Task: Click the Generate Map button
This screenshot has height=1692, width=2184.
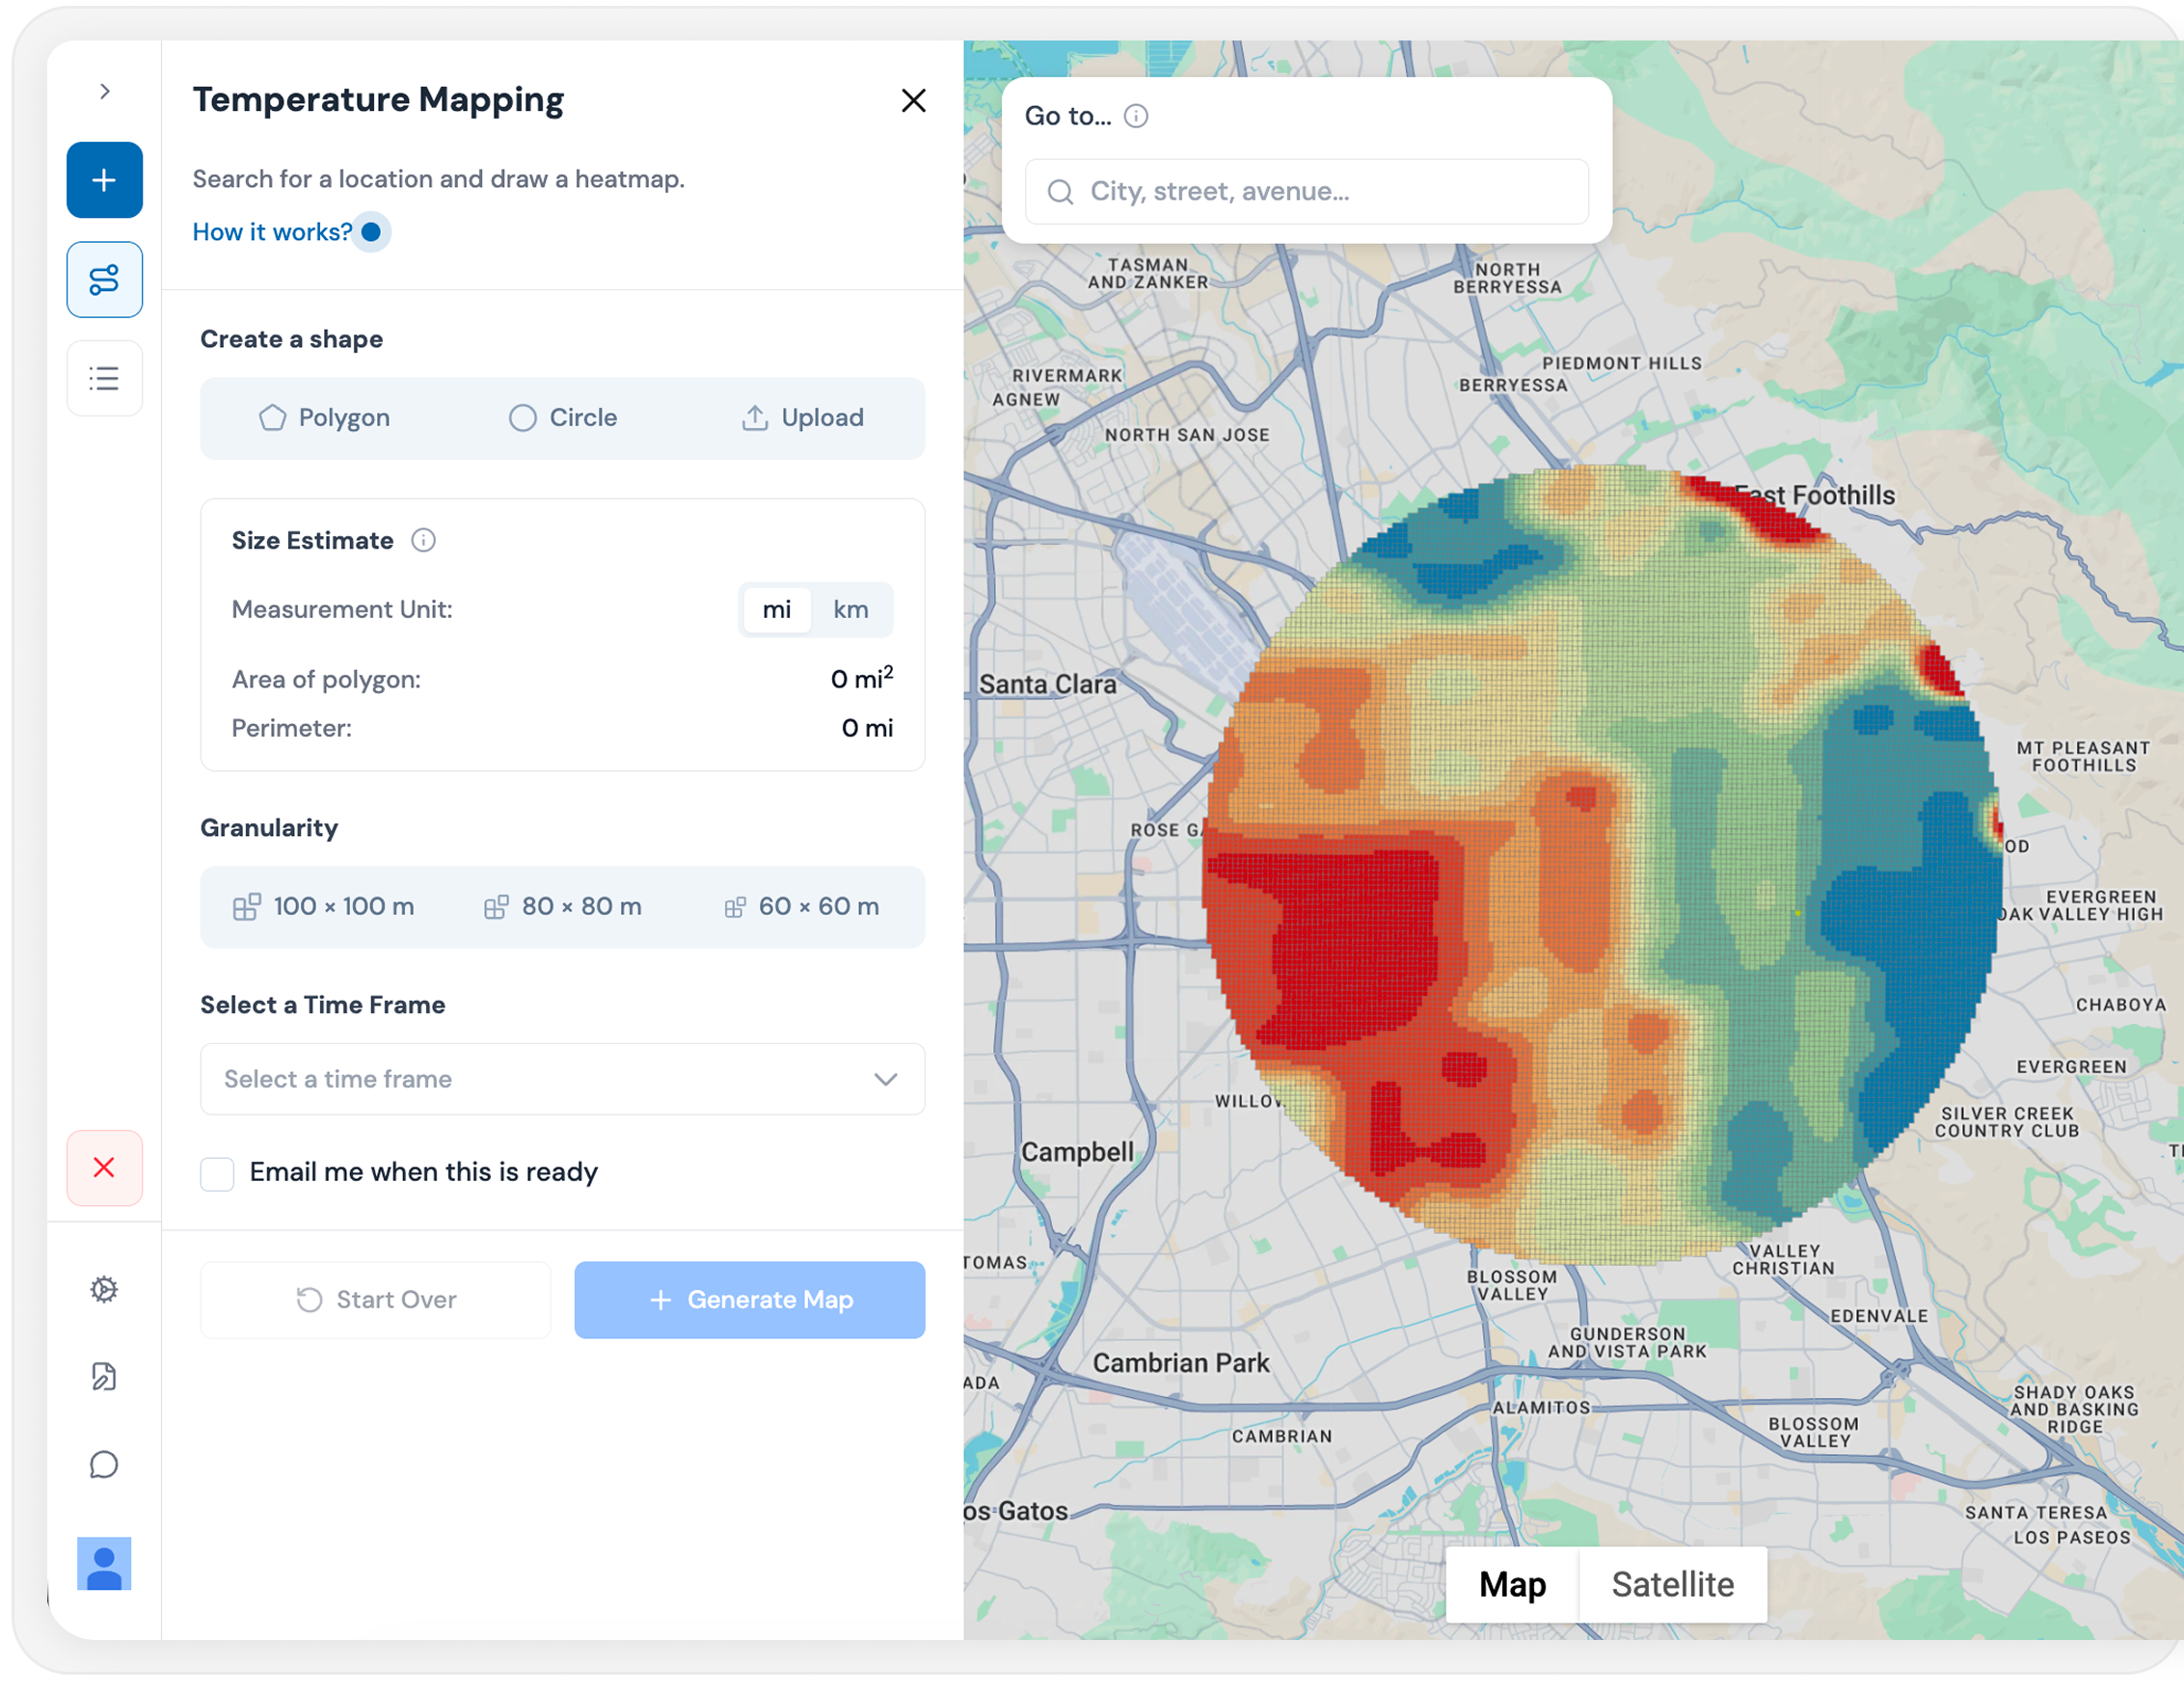Action: coord(750,1300)
